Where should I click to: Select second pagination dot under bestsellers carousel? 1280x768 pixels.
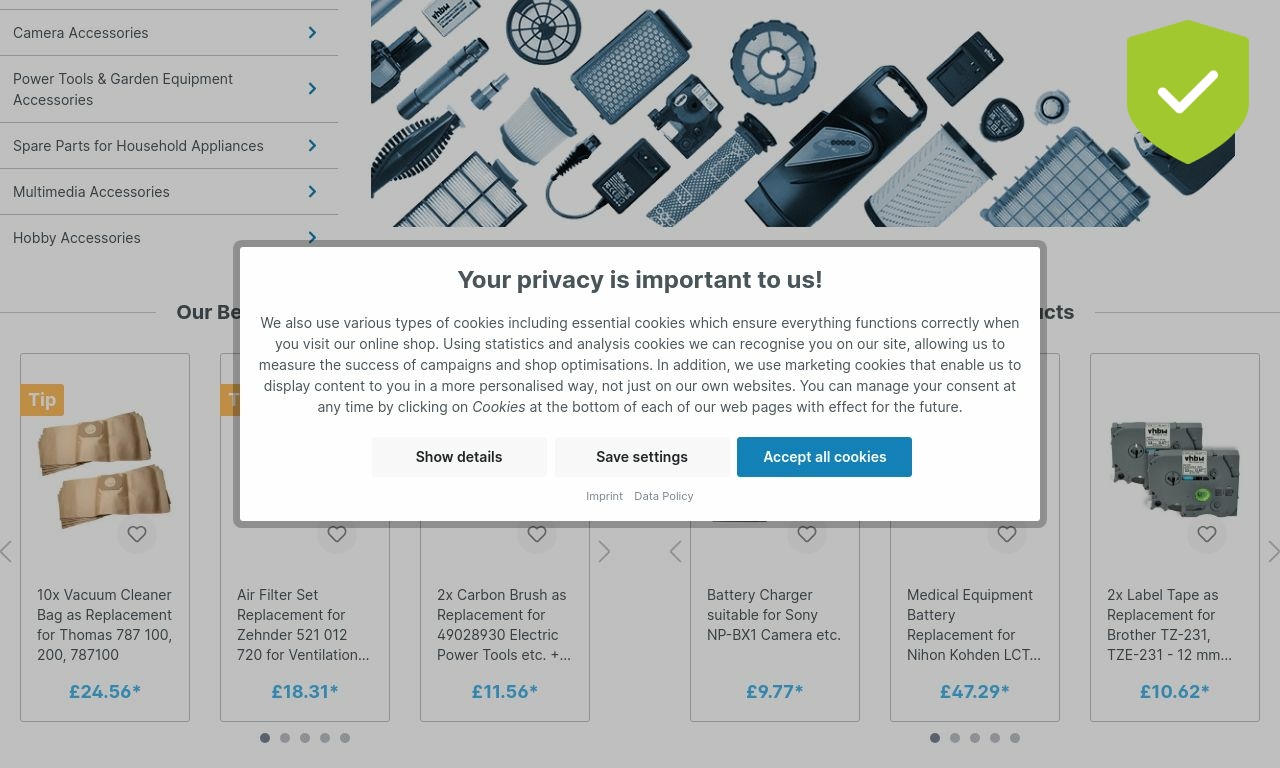coord(285,738)
